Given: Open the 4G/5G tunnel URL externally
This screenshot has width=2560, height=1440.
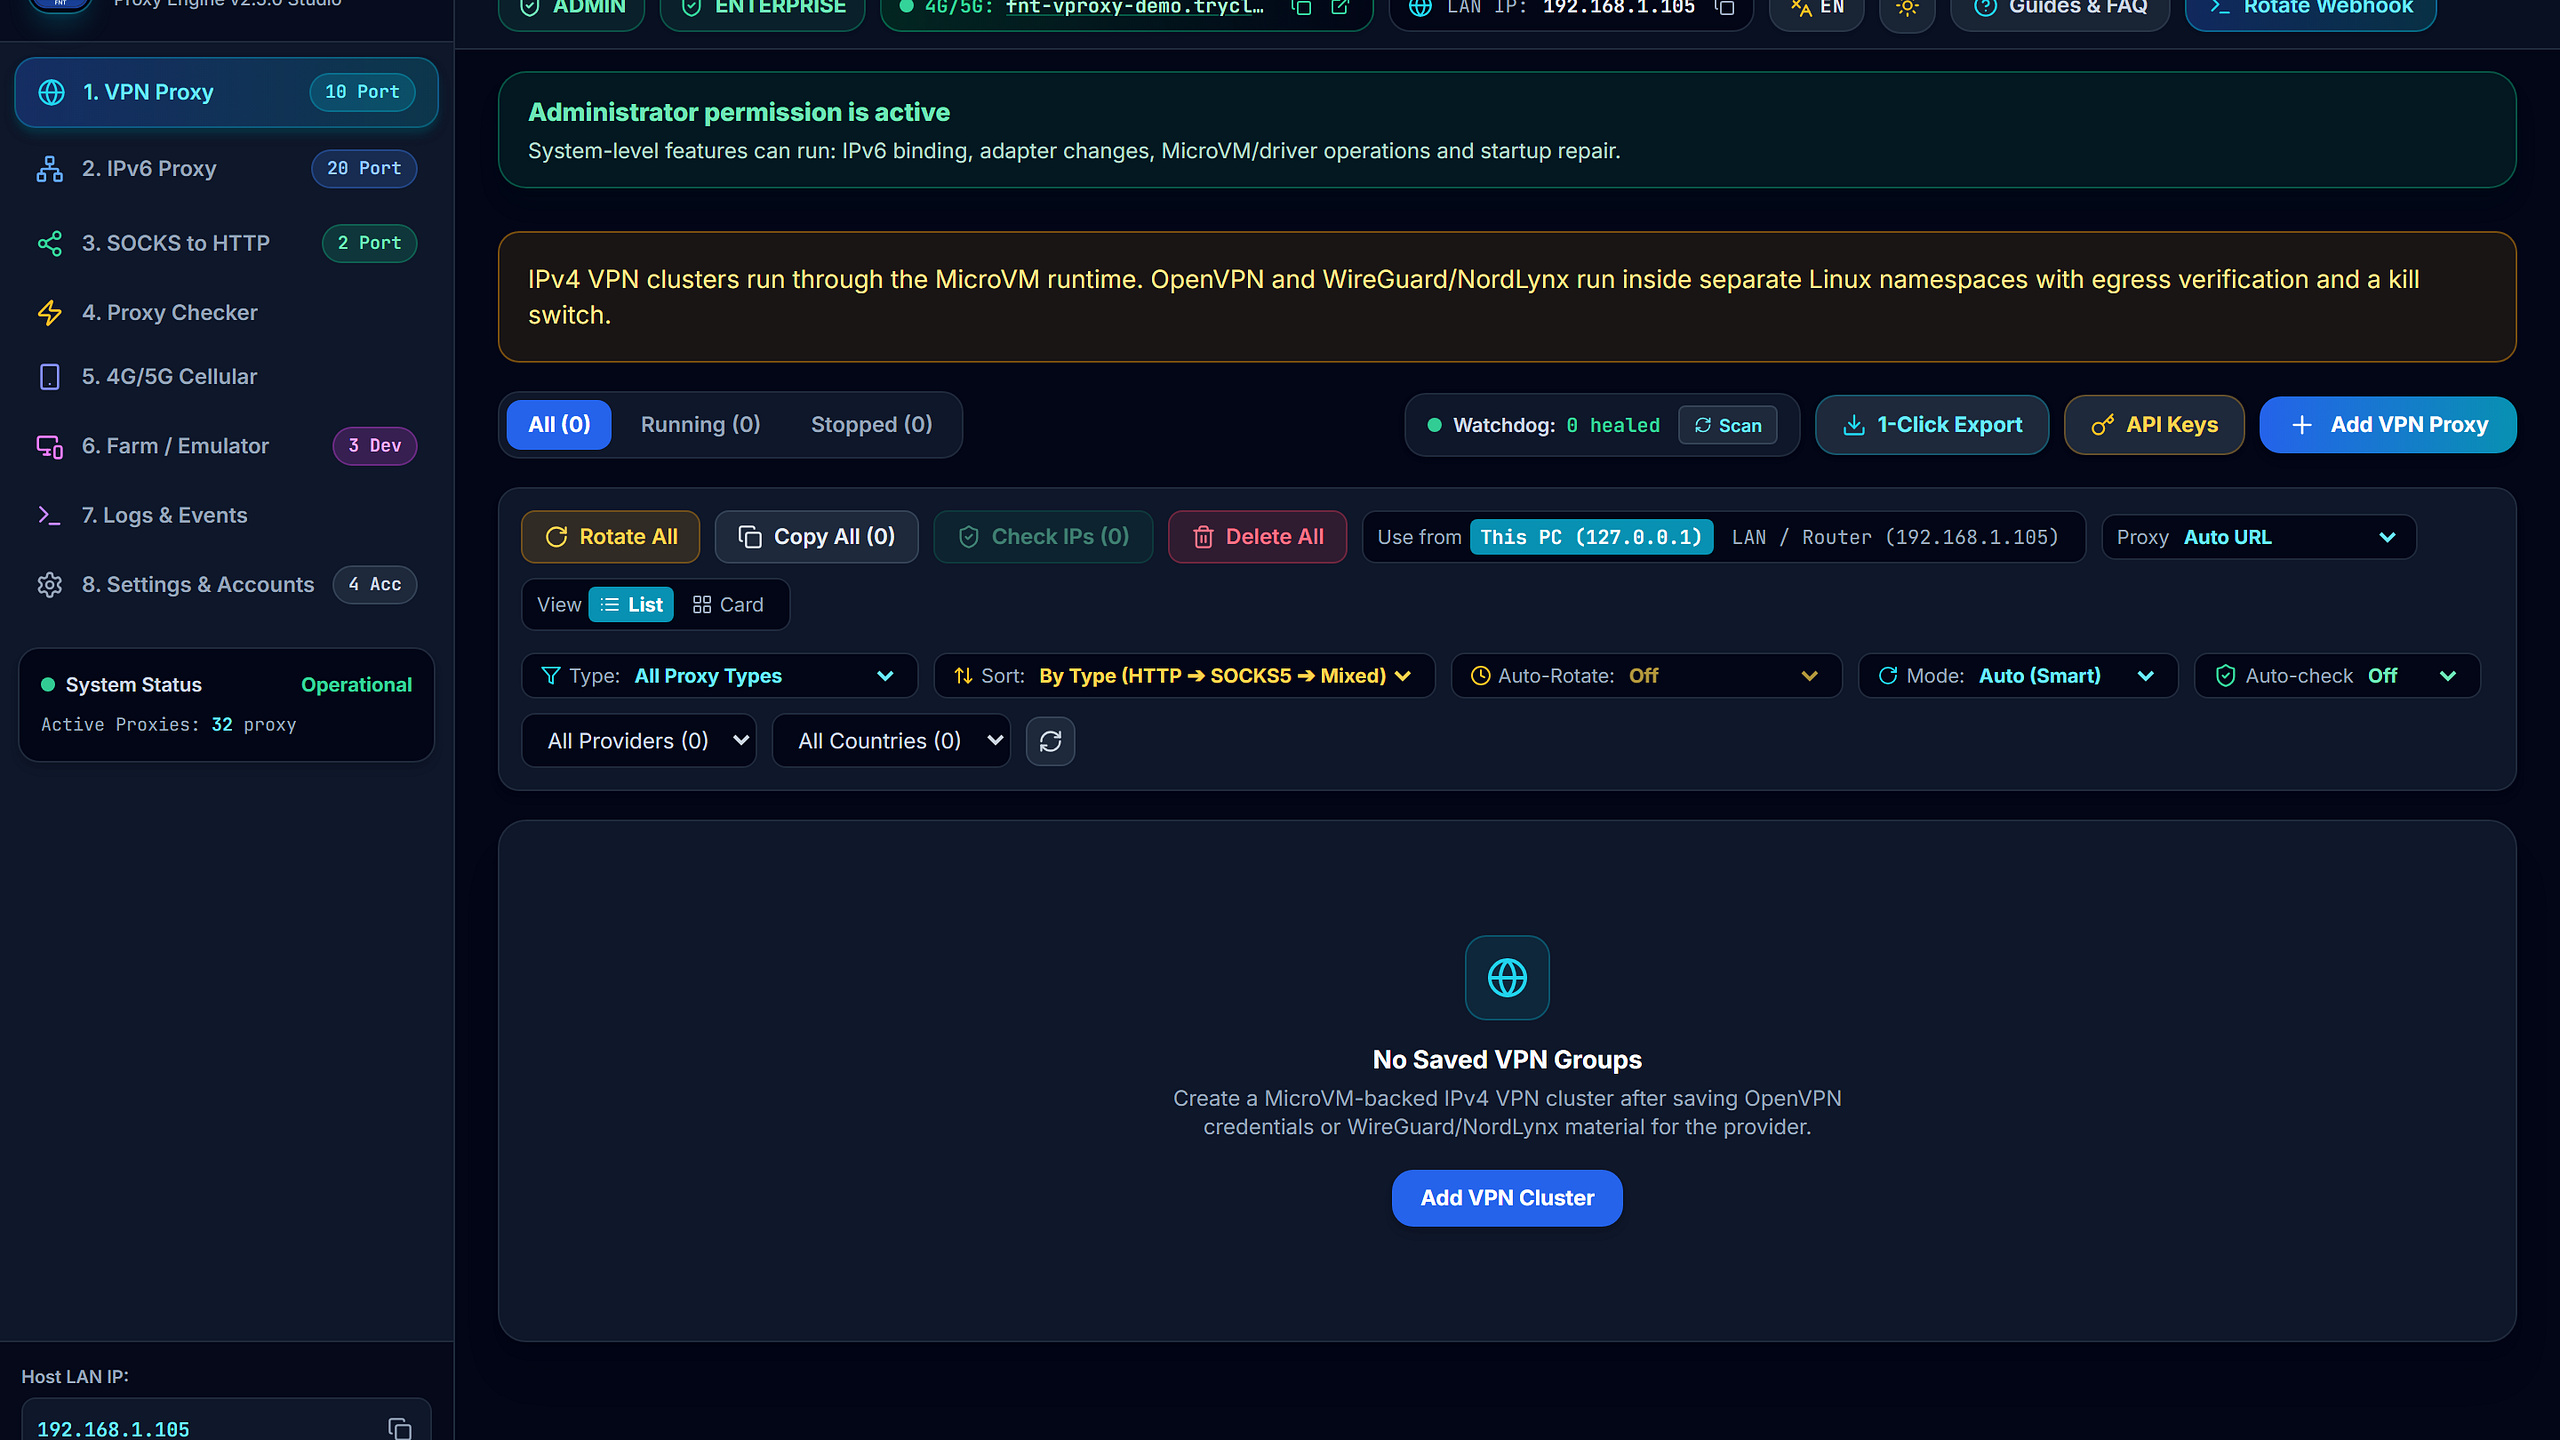Looking at the screenshot, I should (1340, 8).
